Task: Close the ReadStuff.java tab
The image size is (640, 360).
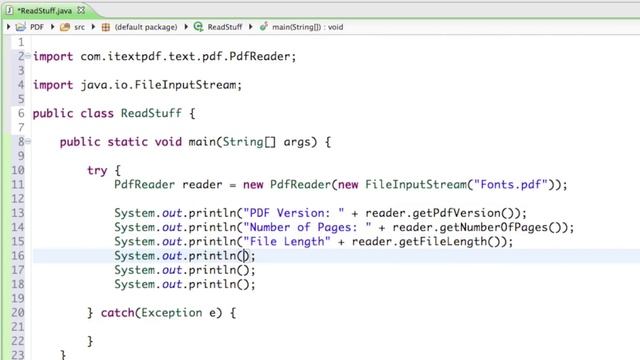Action: [81, 10]
